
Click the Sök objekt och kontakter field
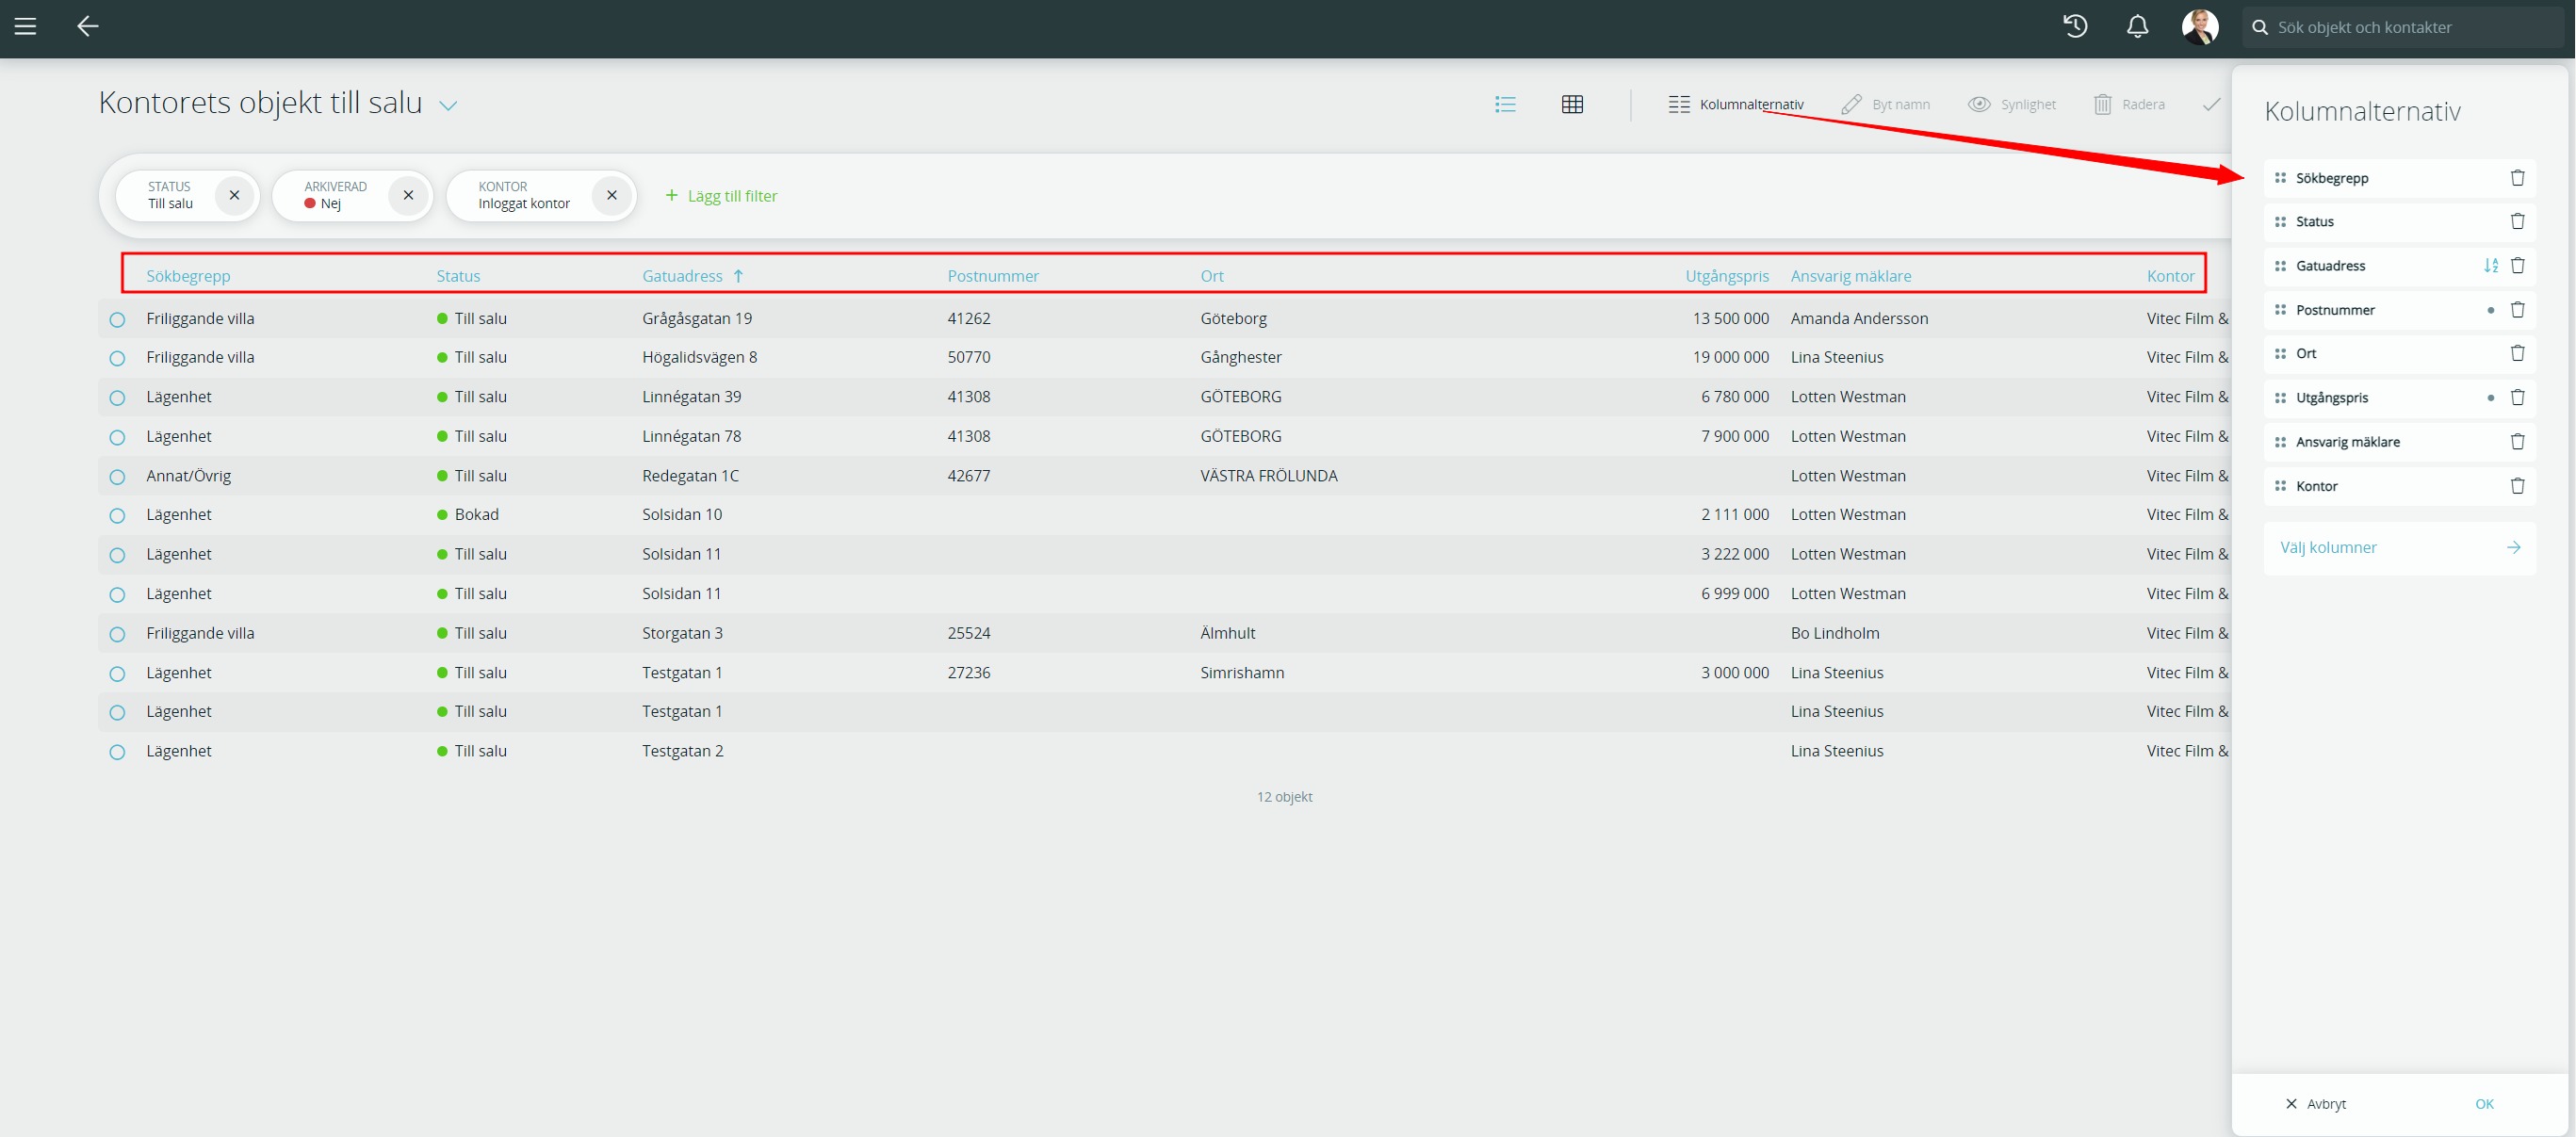tap(2400, 27)
